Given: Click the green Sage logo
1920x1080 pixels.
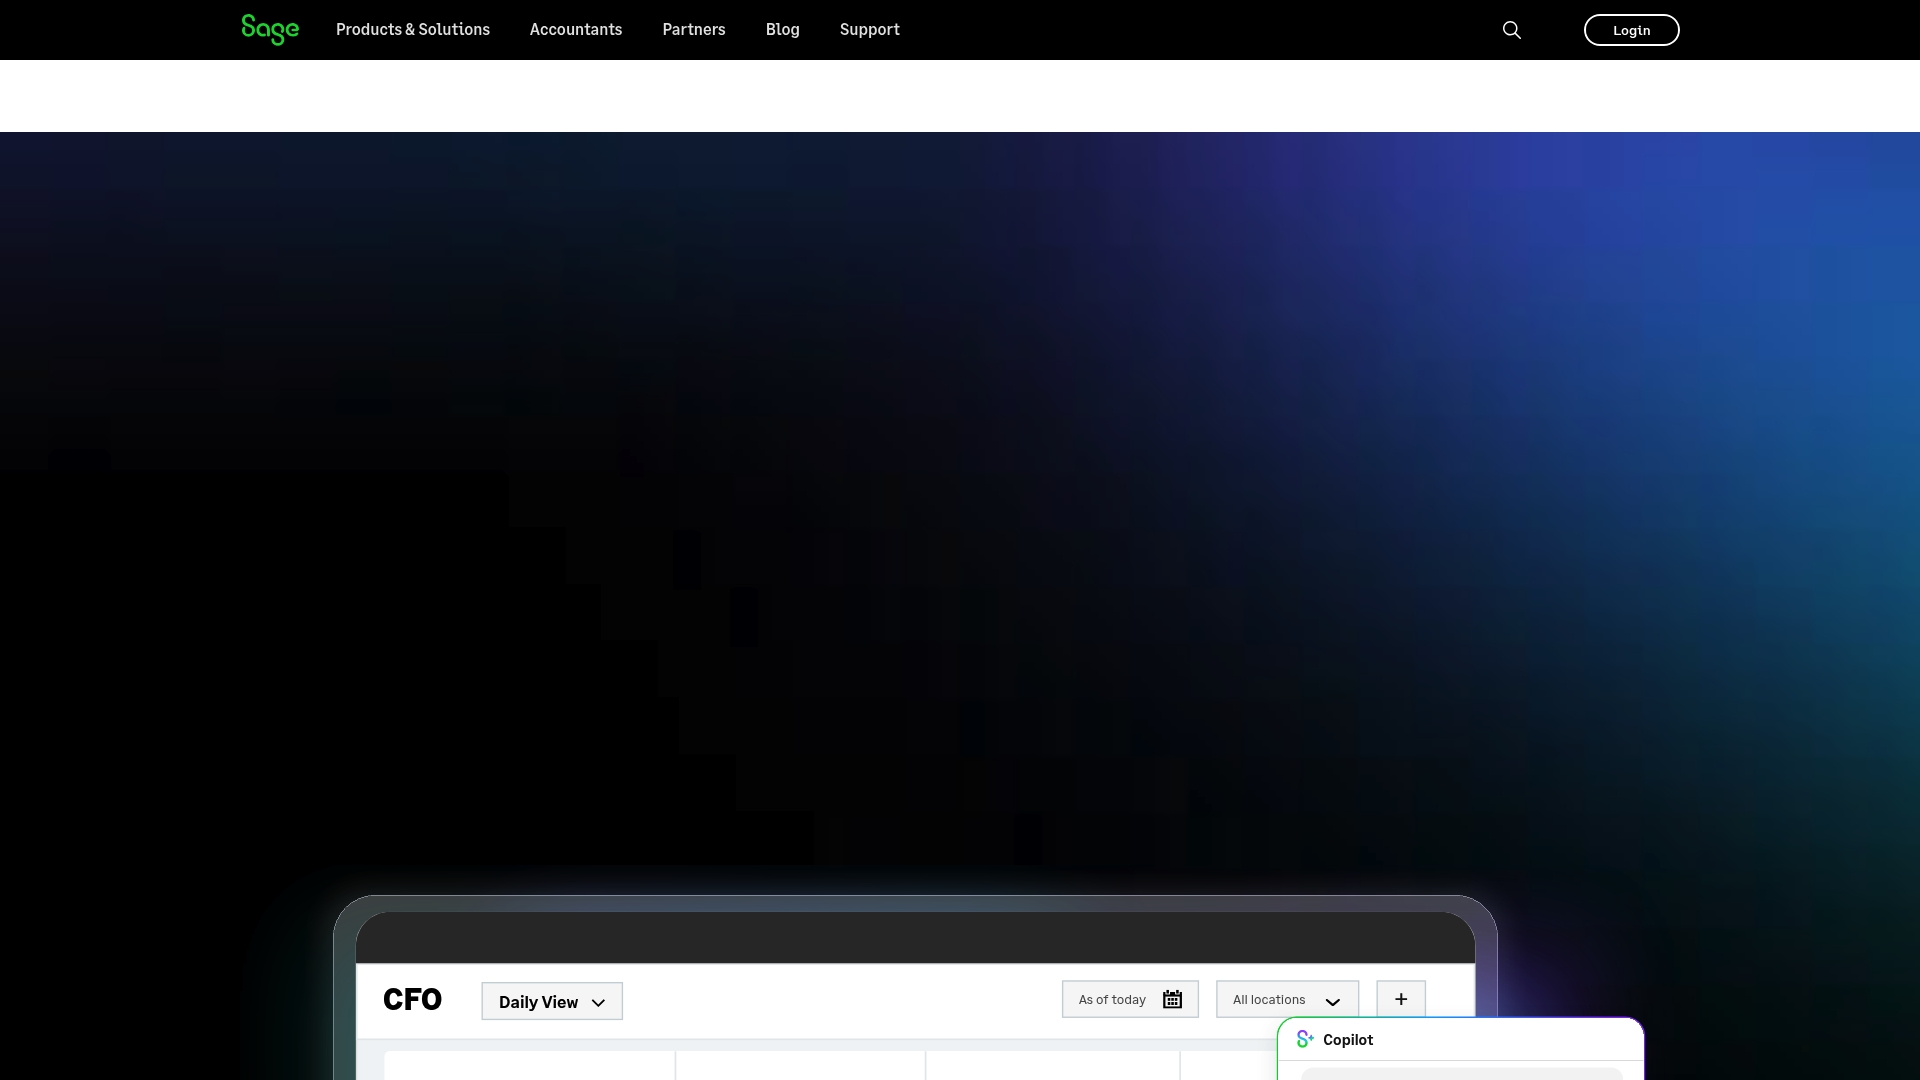Looking at the screenshot, I should [270, 29].
